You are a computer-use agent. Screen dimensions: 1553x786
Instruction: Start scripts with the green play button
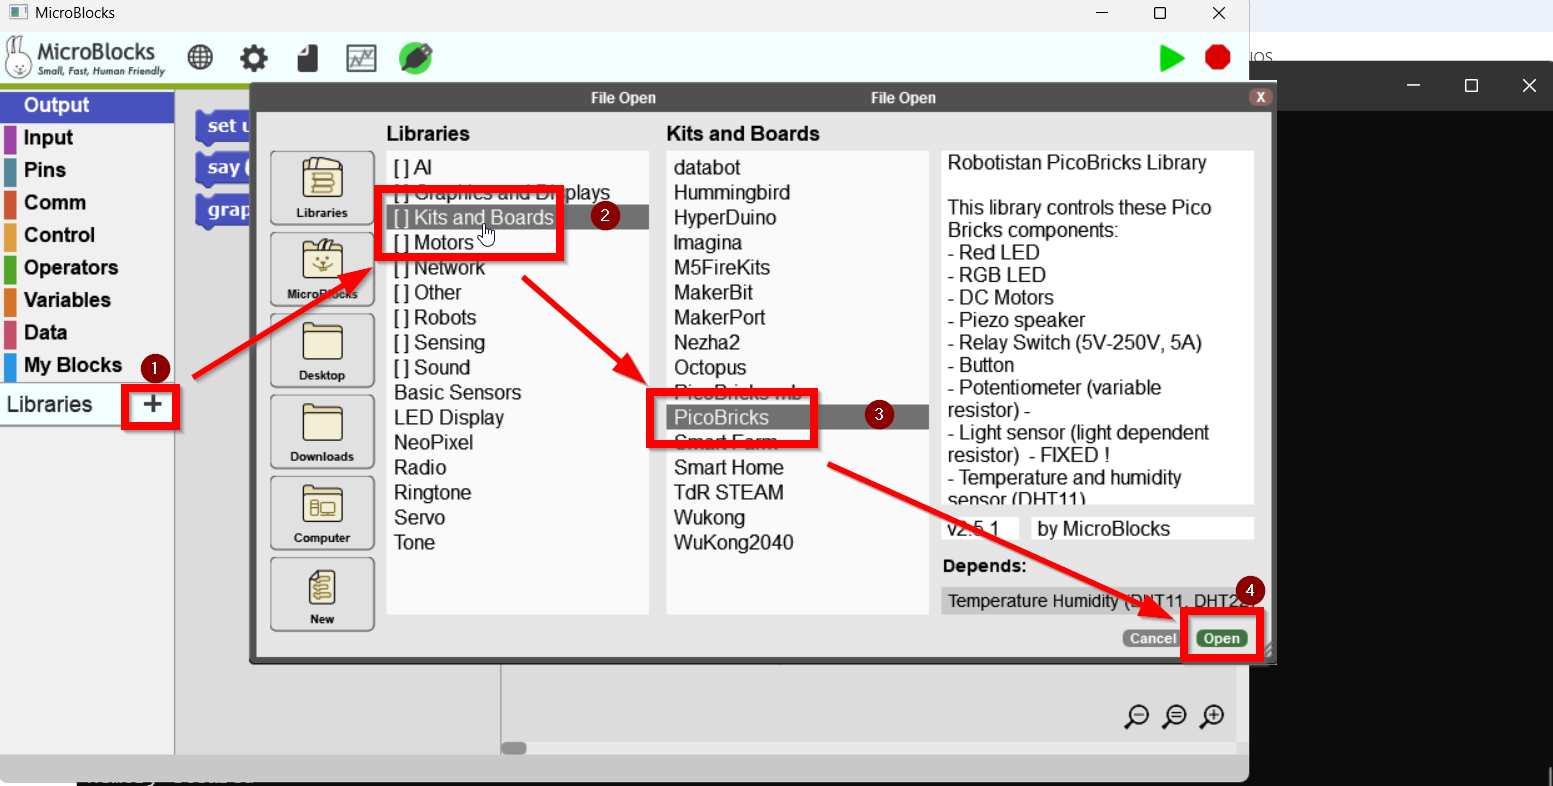tap(1171, 58)
